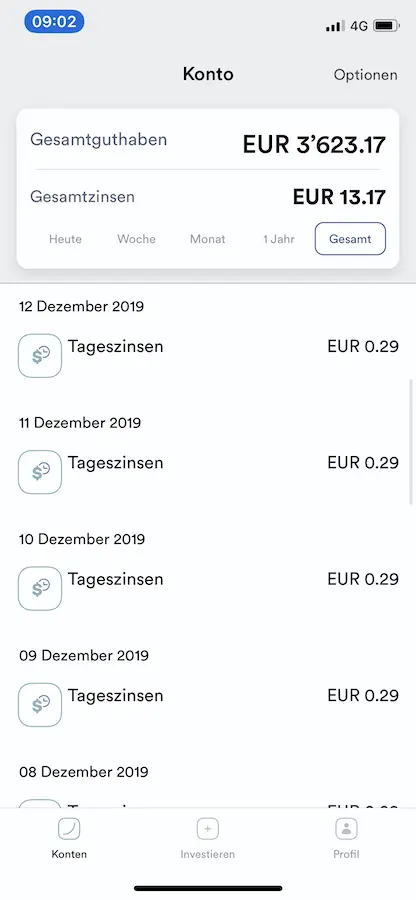This screenshot has height=900, width=416.
Task: Tap the Tageszinsen icon for 09 Dezember 2019
Action: pos(40,705)
